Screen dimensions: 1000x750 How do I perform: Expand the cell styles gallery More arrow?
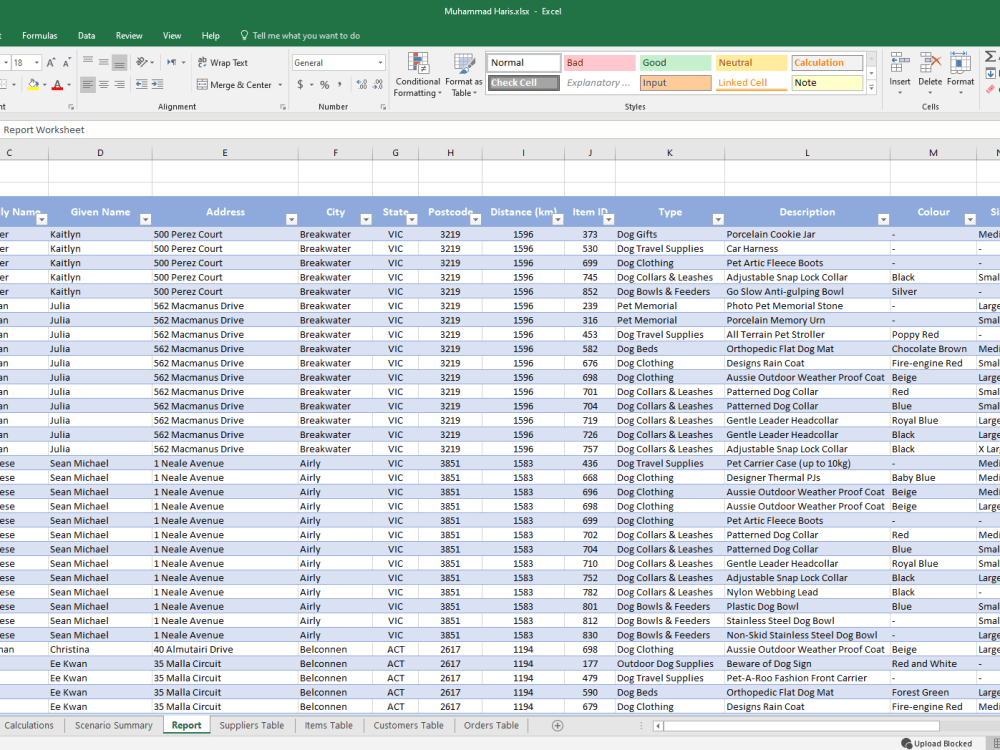(x=871, y=87)
